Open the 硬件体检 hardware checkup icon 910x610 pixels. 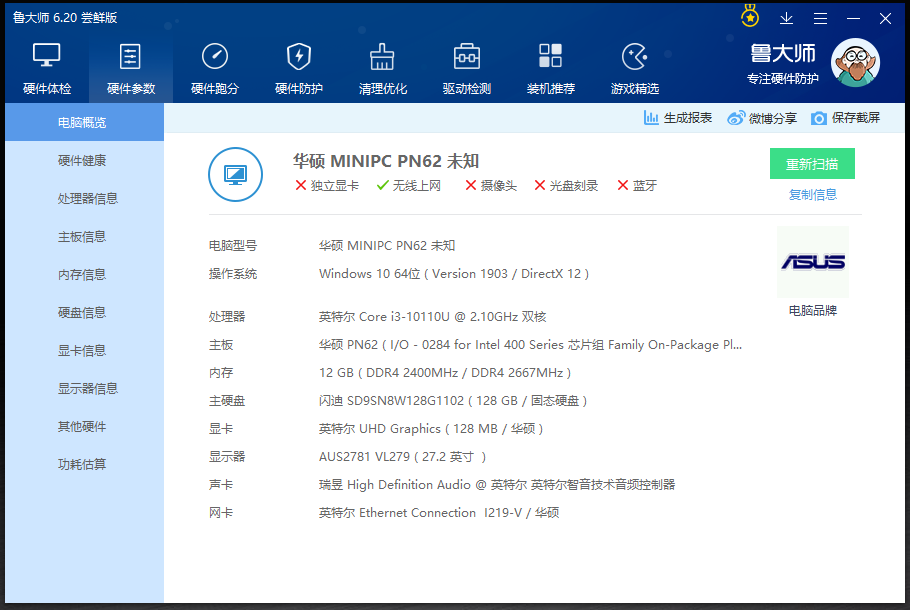47,57
